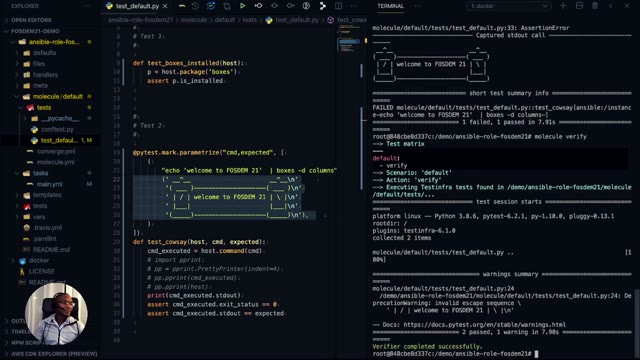Click 'assert cmd_executed.stdout == expected' line

click(x=216, y=313)
